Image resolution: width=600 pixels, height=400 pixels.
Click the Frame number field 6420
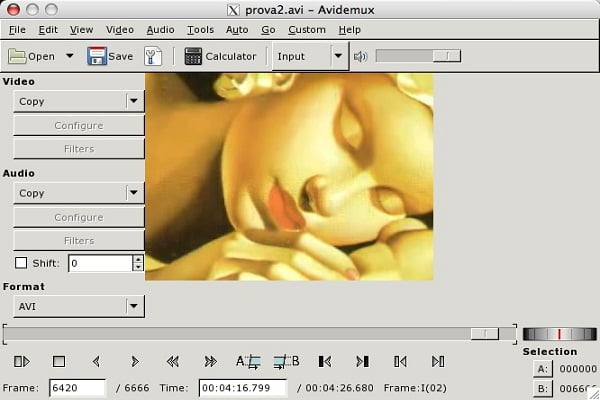pos(77,388)
